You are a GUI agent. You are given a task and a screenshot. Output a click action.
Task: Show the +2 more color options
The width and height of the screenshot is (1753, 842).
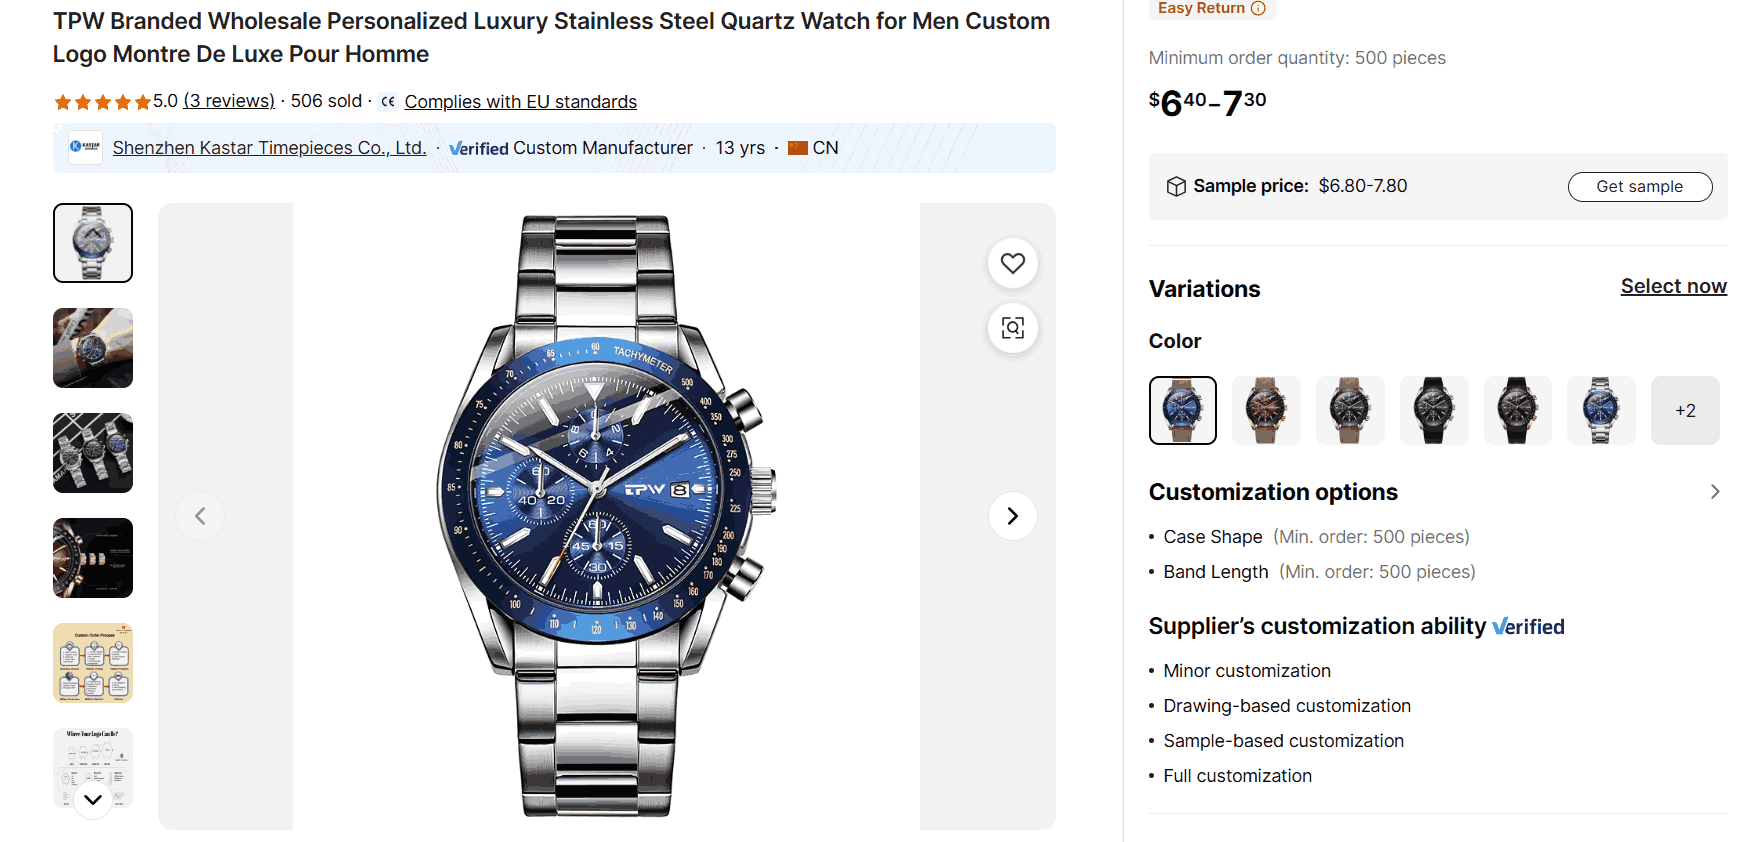1685,410
